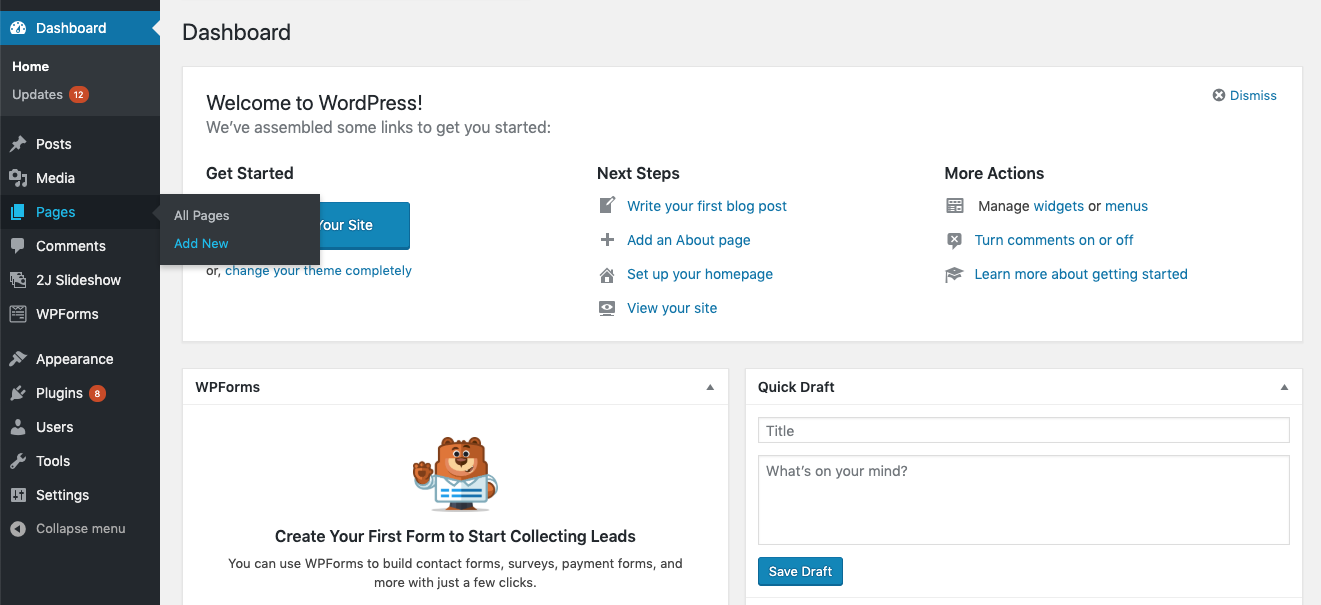1321x605 pixels.
Task: Open WPForms using its sidebar icon
Action: coord(18,314)
